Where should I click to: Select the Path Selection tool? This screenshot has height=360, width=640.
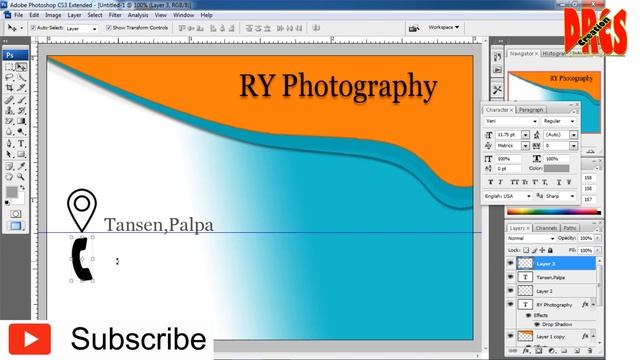(x=9, y=154)
